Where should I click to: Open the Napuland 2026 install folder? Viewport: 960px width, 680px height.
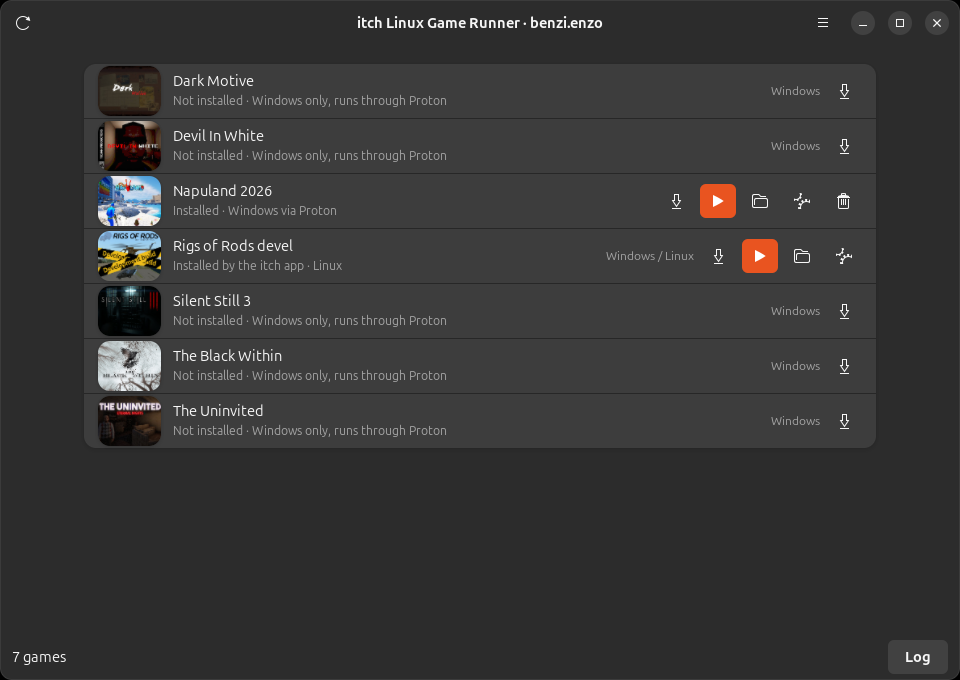pos(760,201)
